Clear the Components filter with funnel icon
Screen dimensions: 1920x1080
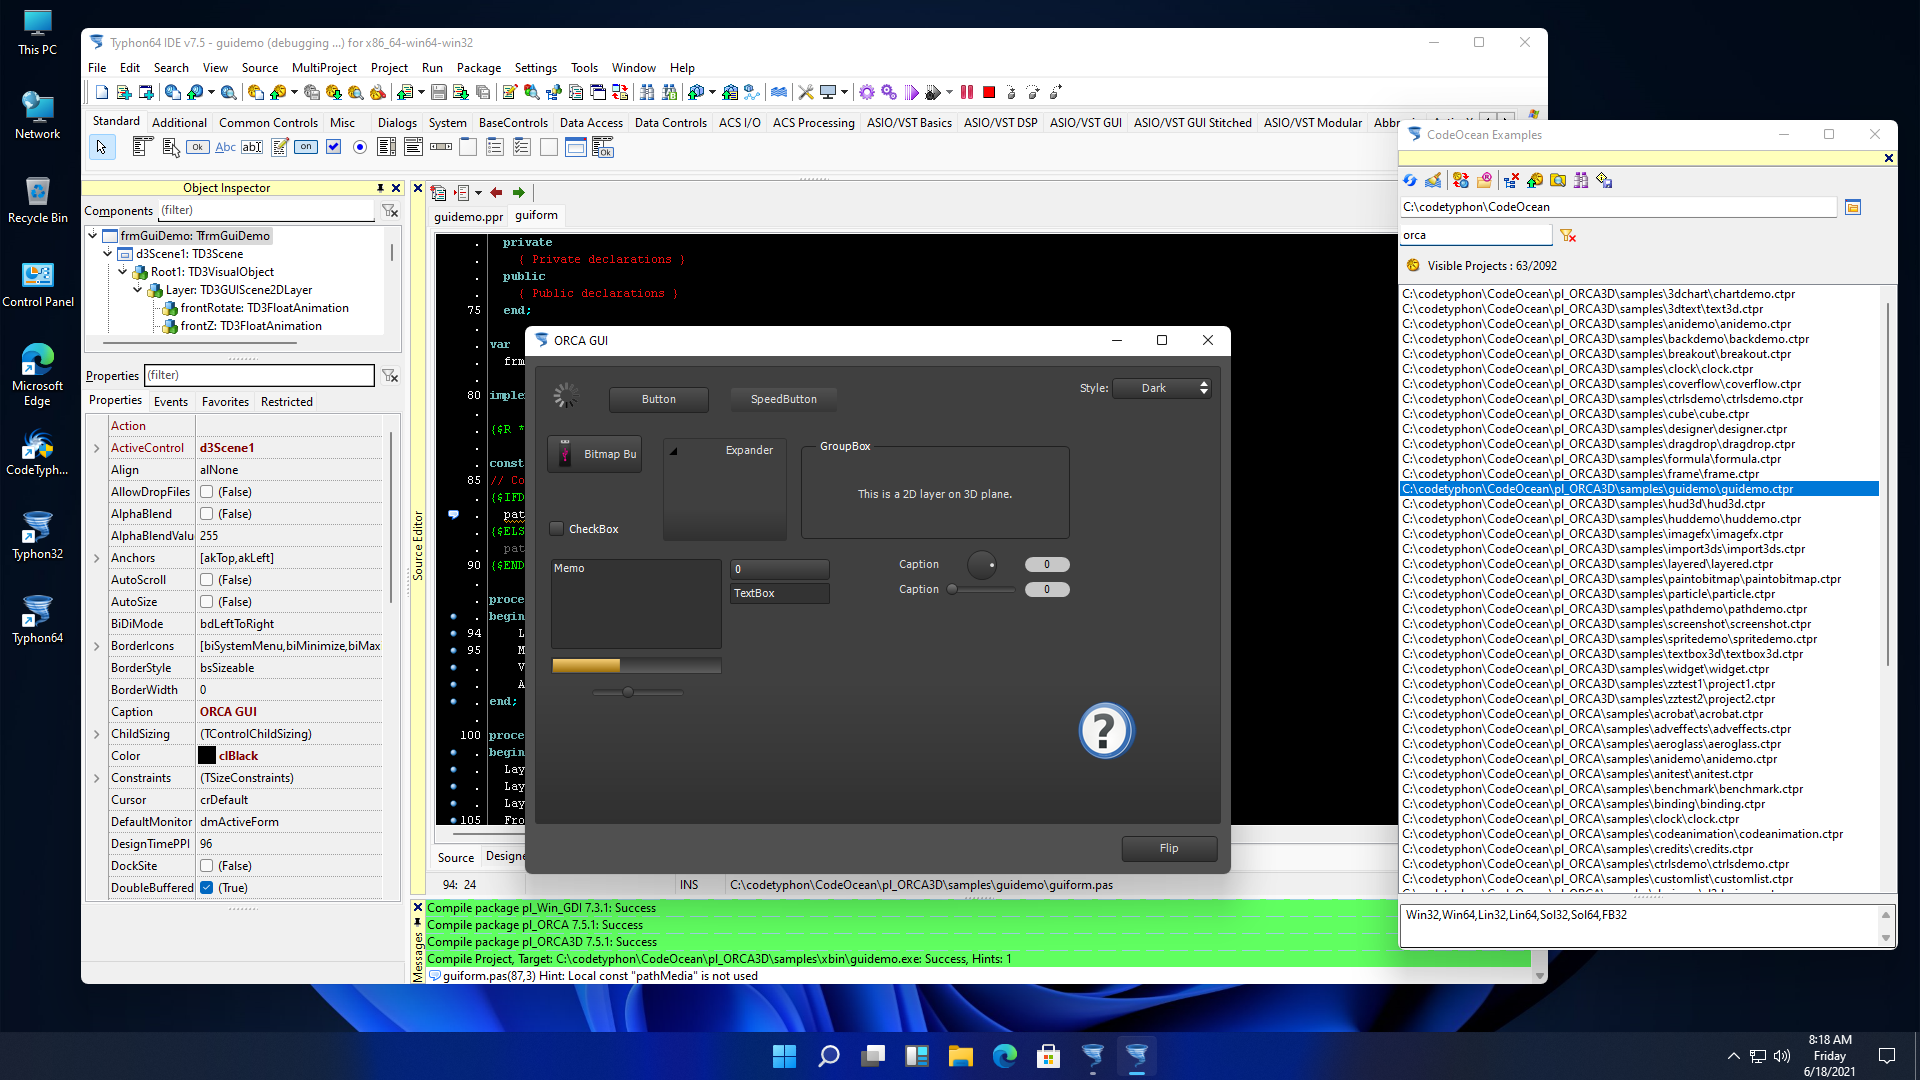pos(390,210)
